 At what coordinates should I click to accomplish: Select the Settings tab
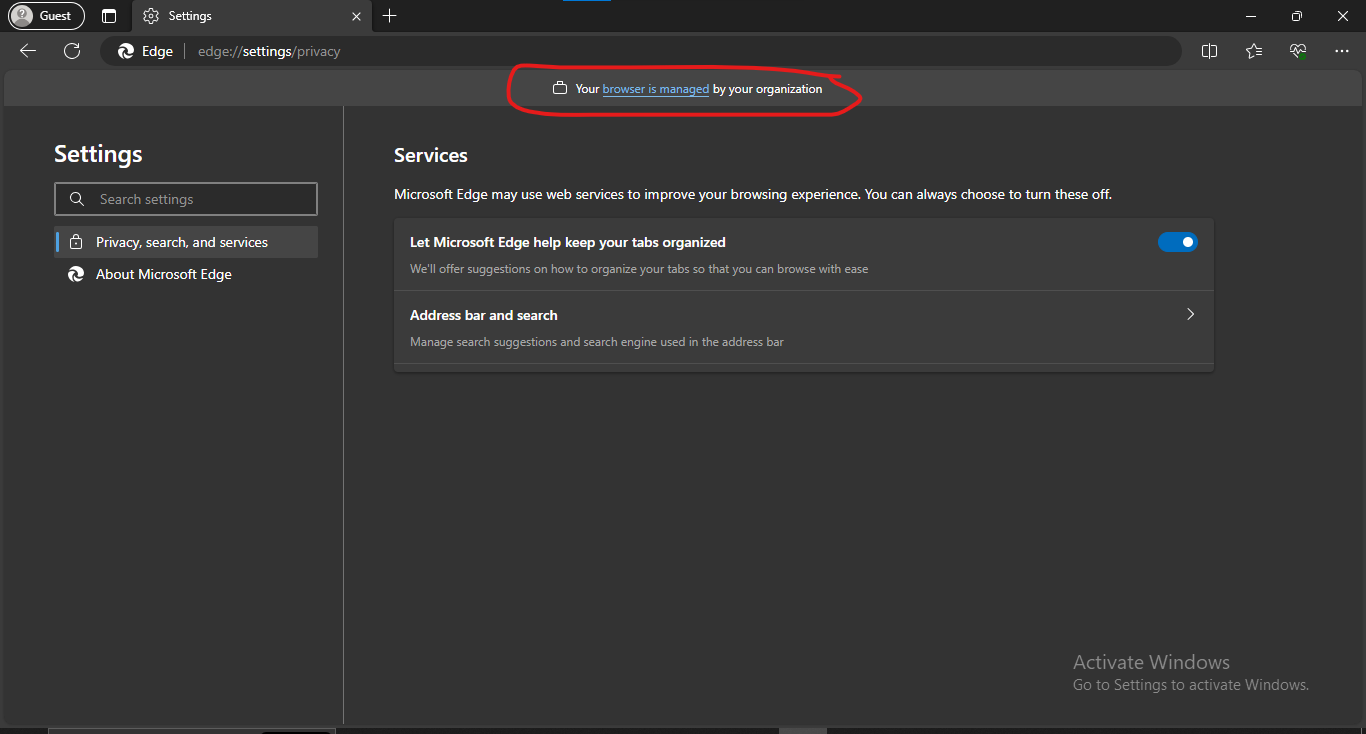(253, 16)
